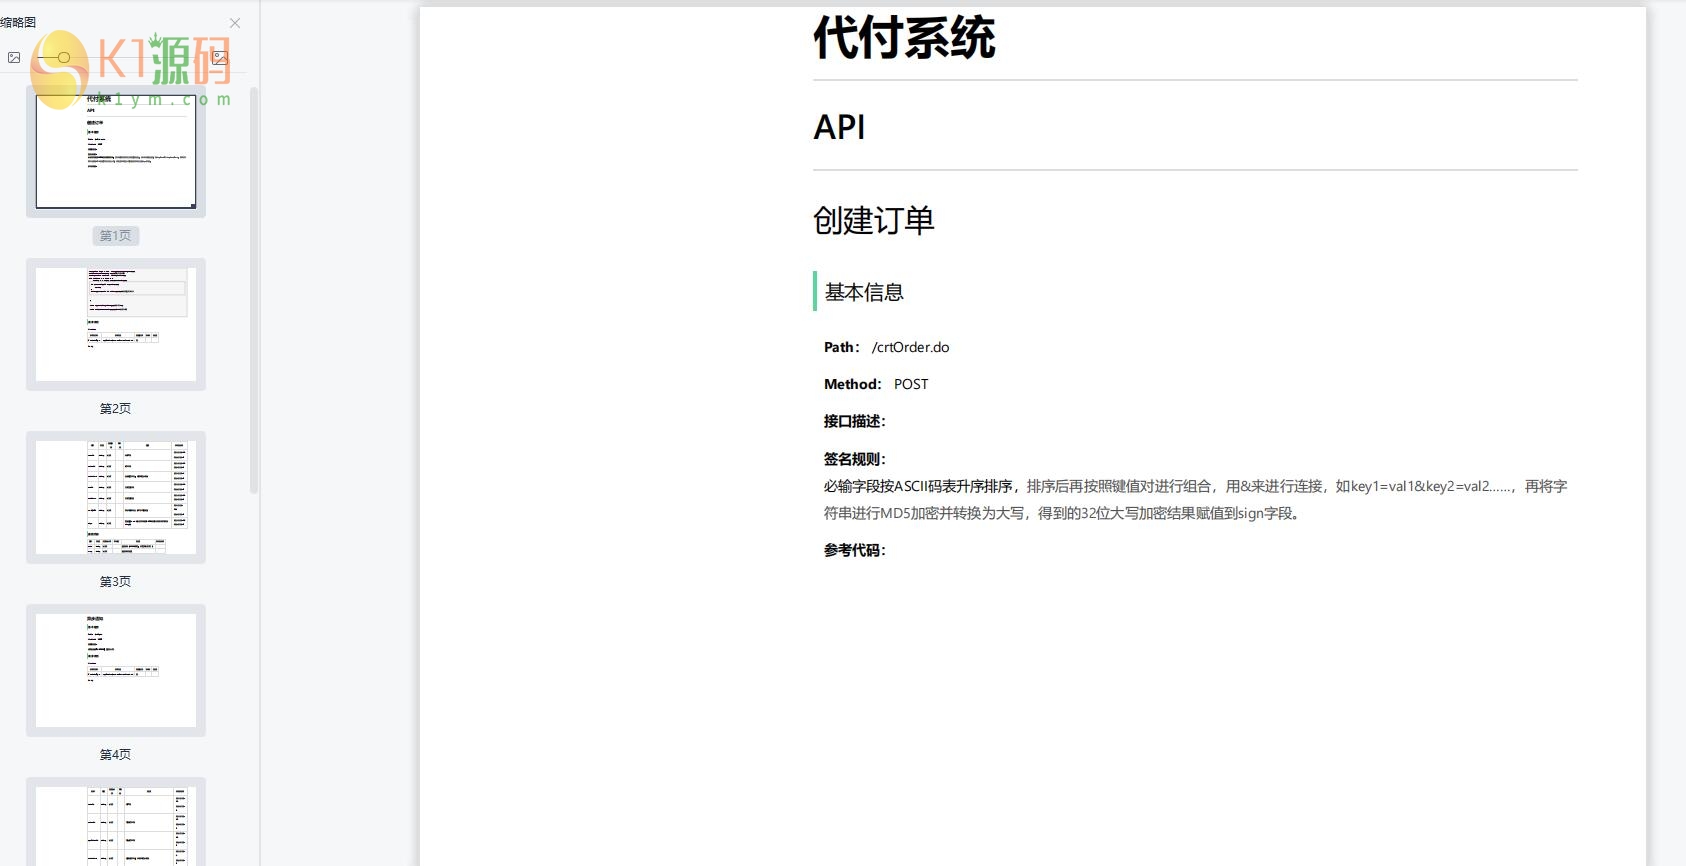Click the 第4页 page label
1686x866 pixels.
tap(116, 755)
